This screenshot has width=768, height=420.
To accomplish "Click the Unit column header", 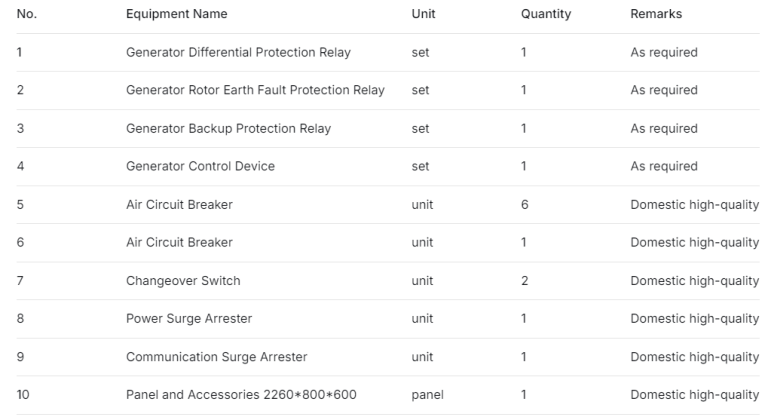I will 423,14.
